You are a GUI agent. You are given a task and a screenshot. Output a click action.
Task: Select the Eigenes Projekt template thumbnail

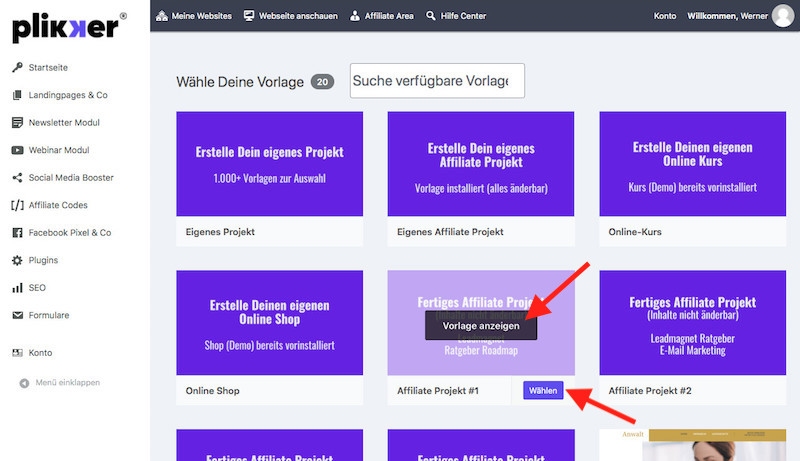point(269,163)
